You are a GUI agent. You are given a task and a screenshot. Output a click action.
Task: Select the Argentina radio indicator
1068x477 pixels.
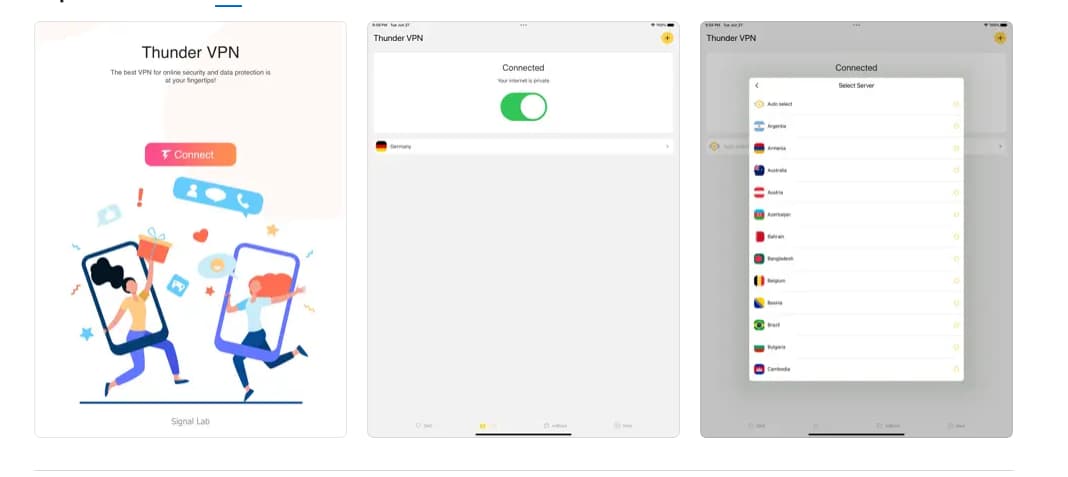click(956, 126)
